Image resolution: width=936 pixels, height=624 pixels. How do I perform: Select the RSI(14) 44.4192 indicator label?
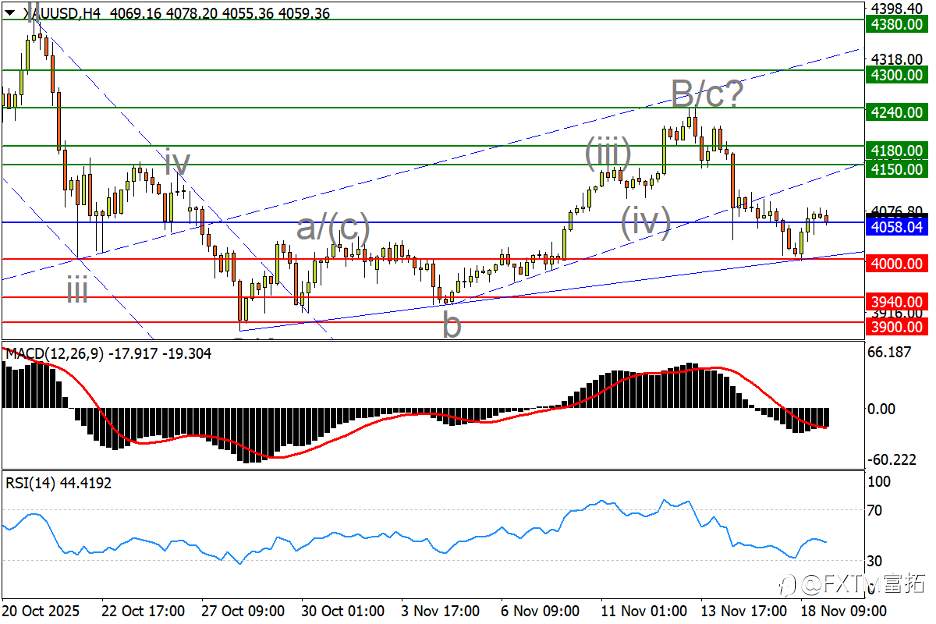(58, 482)
